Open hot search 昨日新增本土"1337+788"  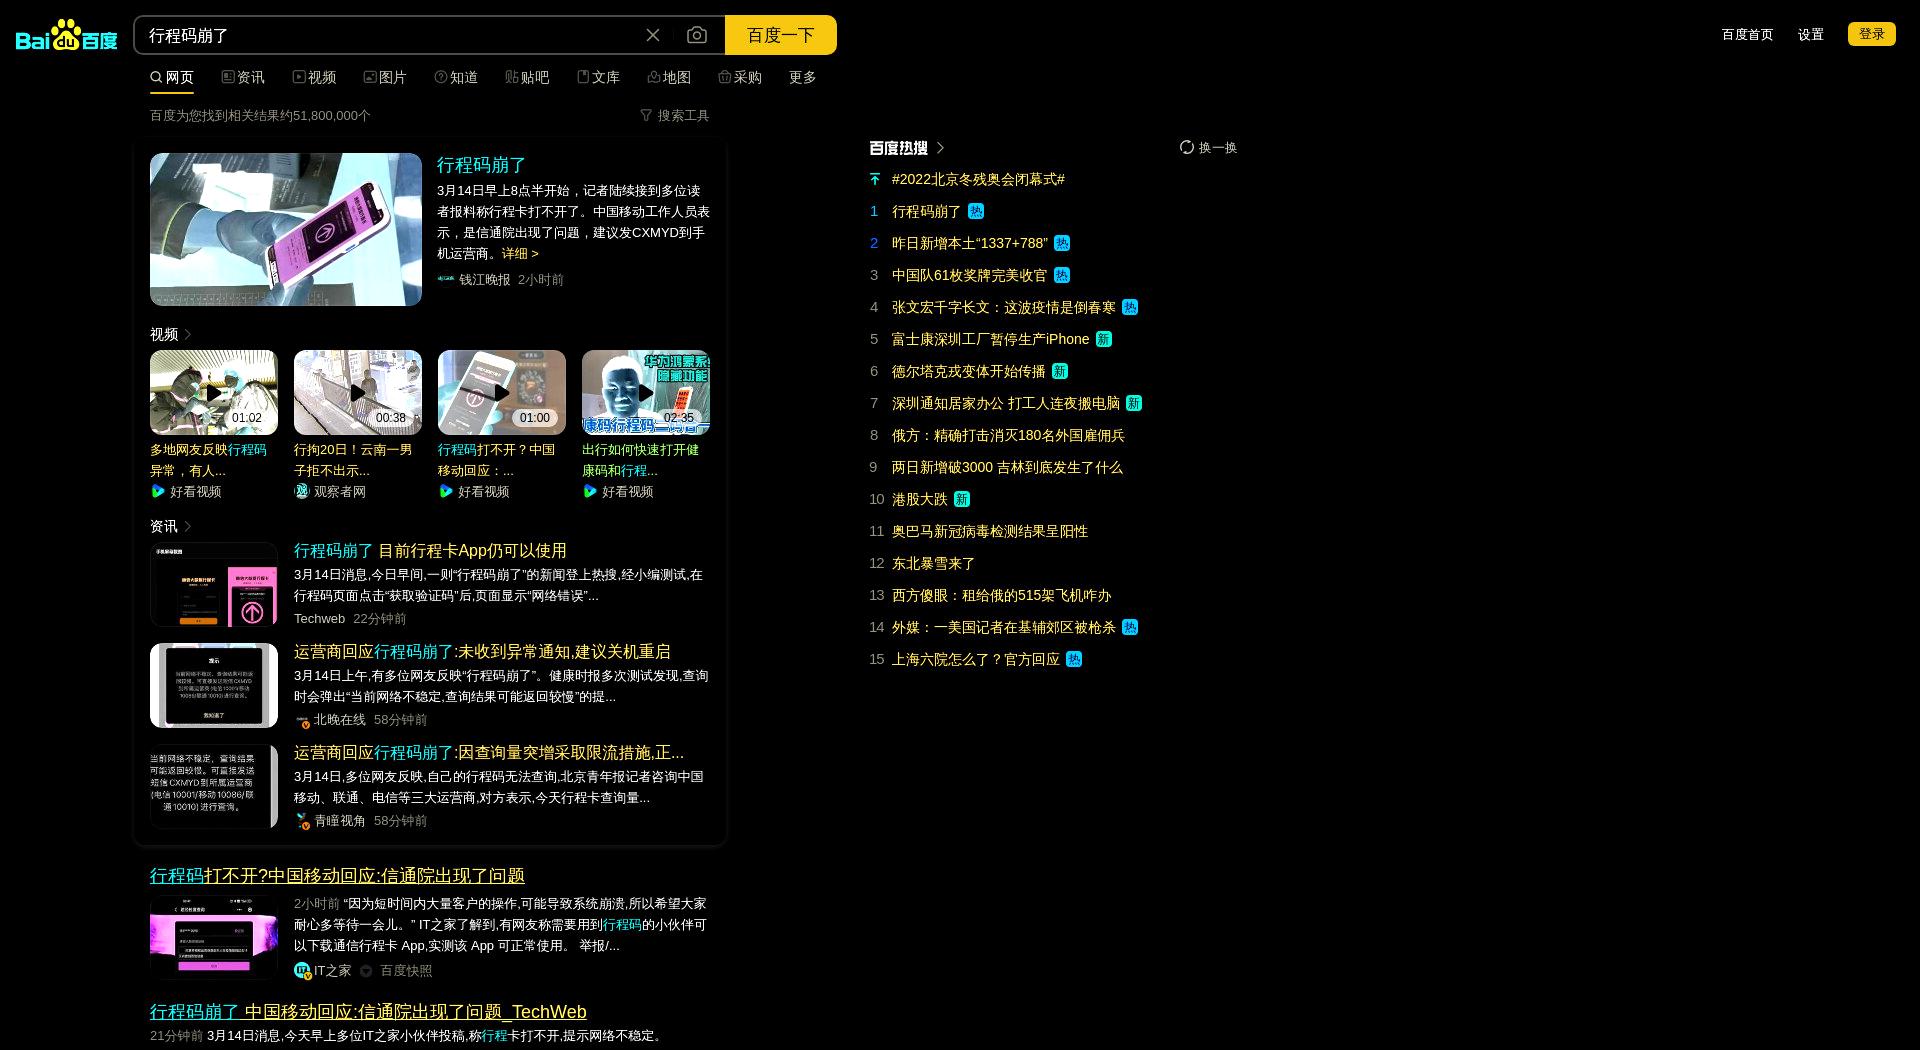coord(970,243)
